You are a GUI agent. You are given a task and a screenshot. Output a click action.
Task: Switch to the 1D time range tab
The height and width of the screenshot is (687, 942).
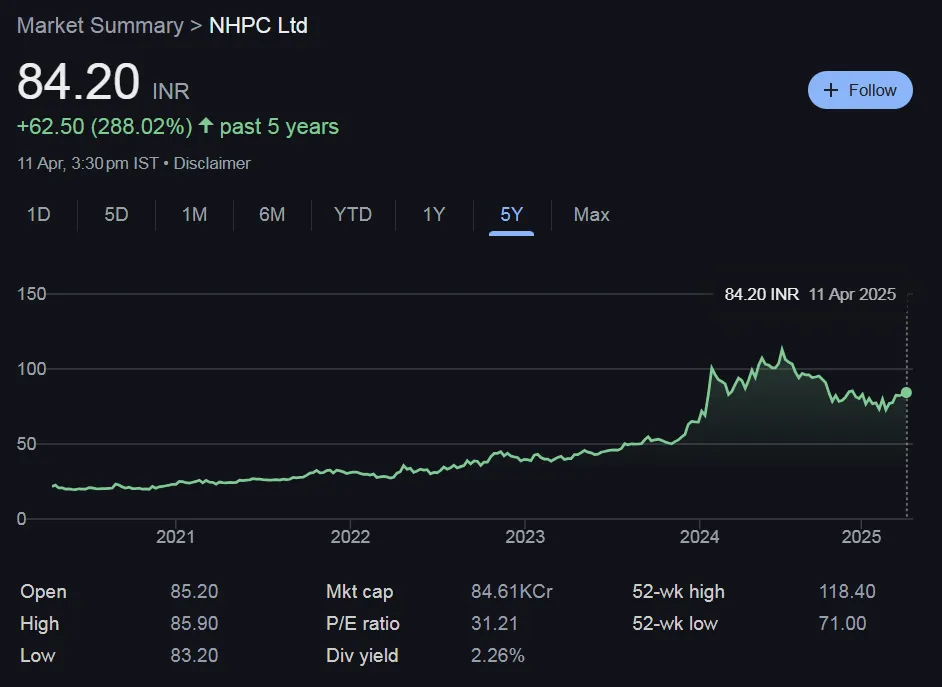tap(38, 214)
